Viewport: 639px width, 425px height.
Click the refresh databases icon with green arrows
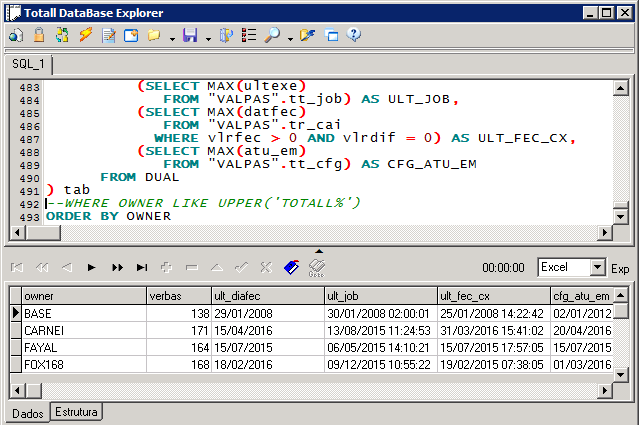(x=62, y=35)
